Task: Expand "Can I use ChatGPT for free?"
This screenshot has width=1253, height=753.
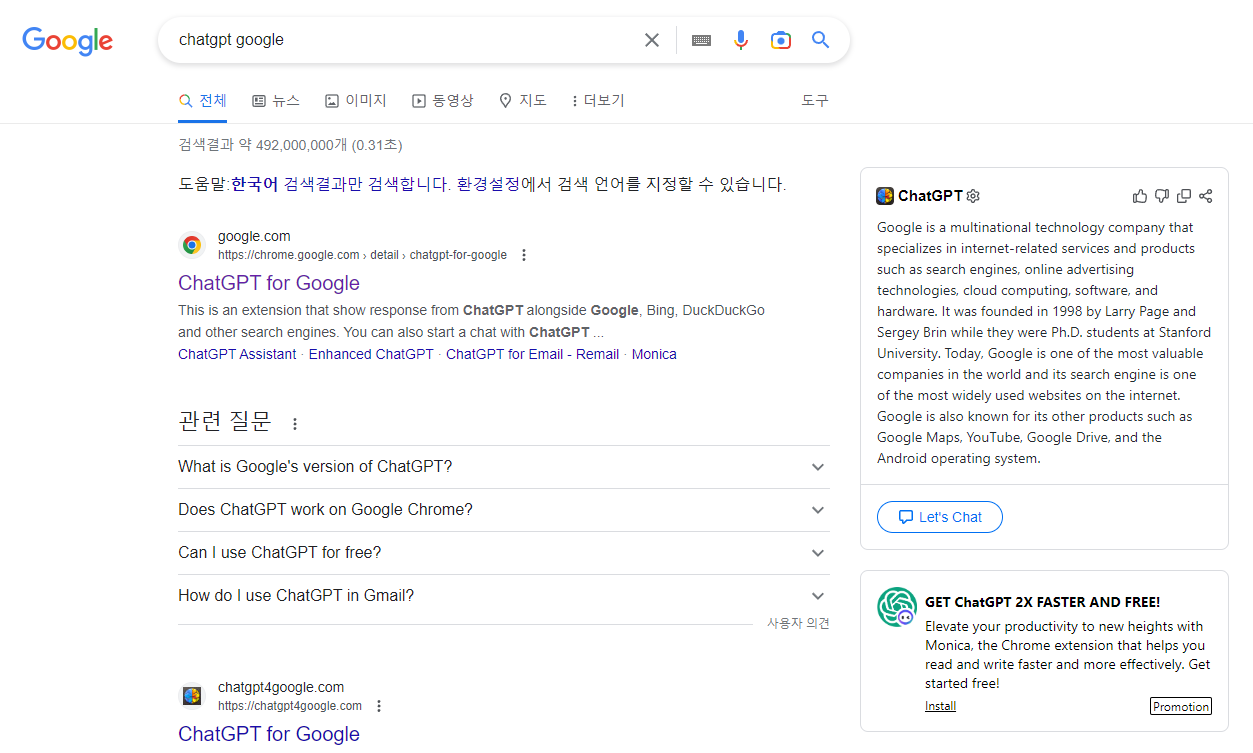Action: (503, 553)
